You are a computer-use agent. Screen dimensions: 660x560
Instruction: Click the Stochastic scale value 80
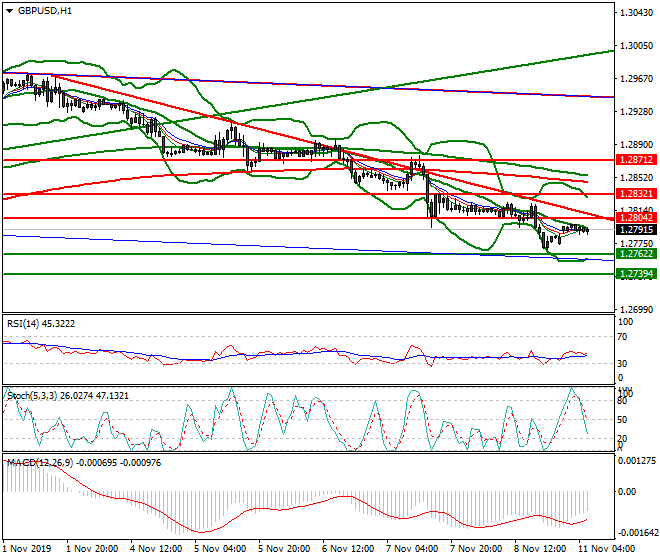pos(622,401)
